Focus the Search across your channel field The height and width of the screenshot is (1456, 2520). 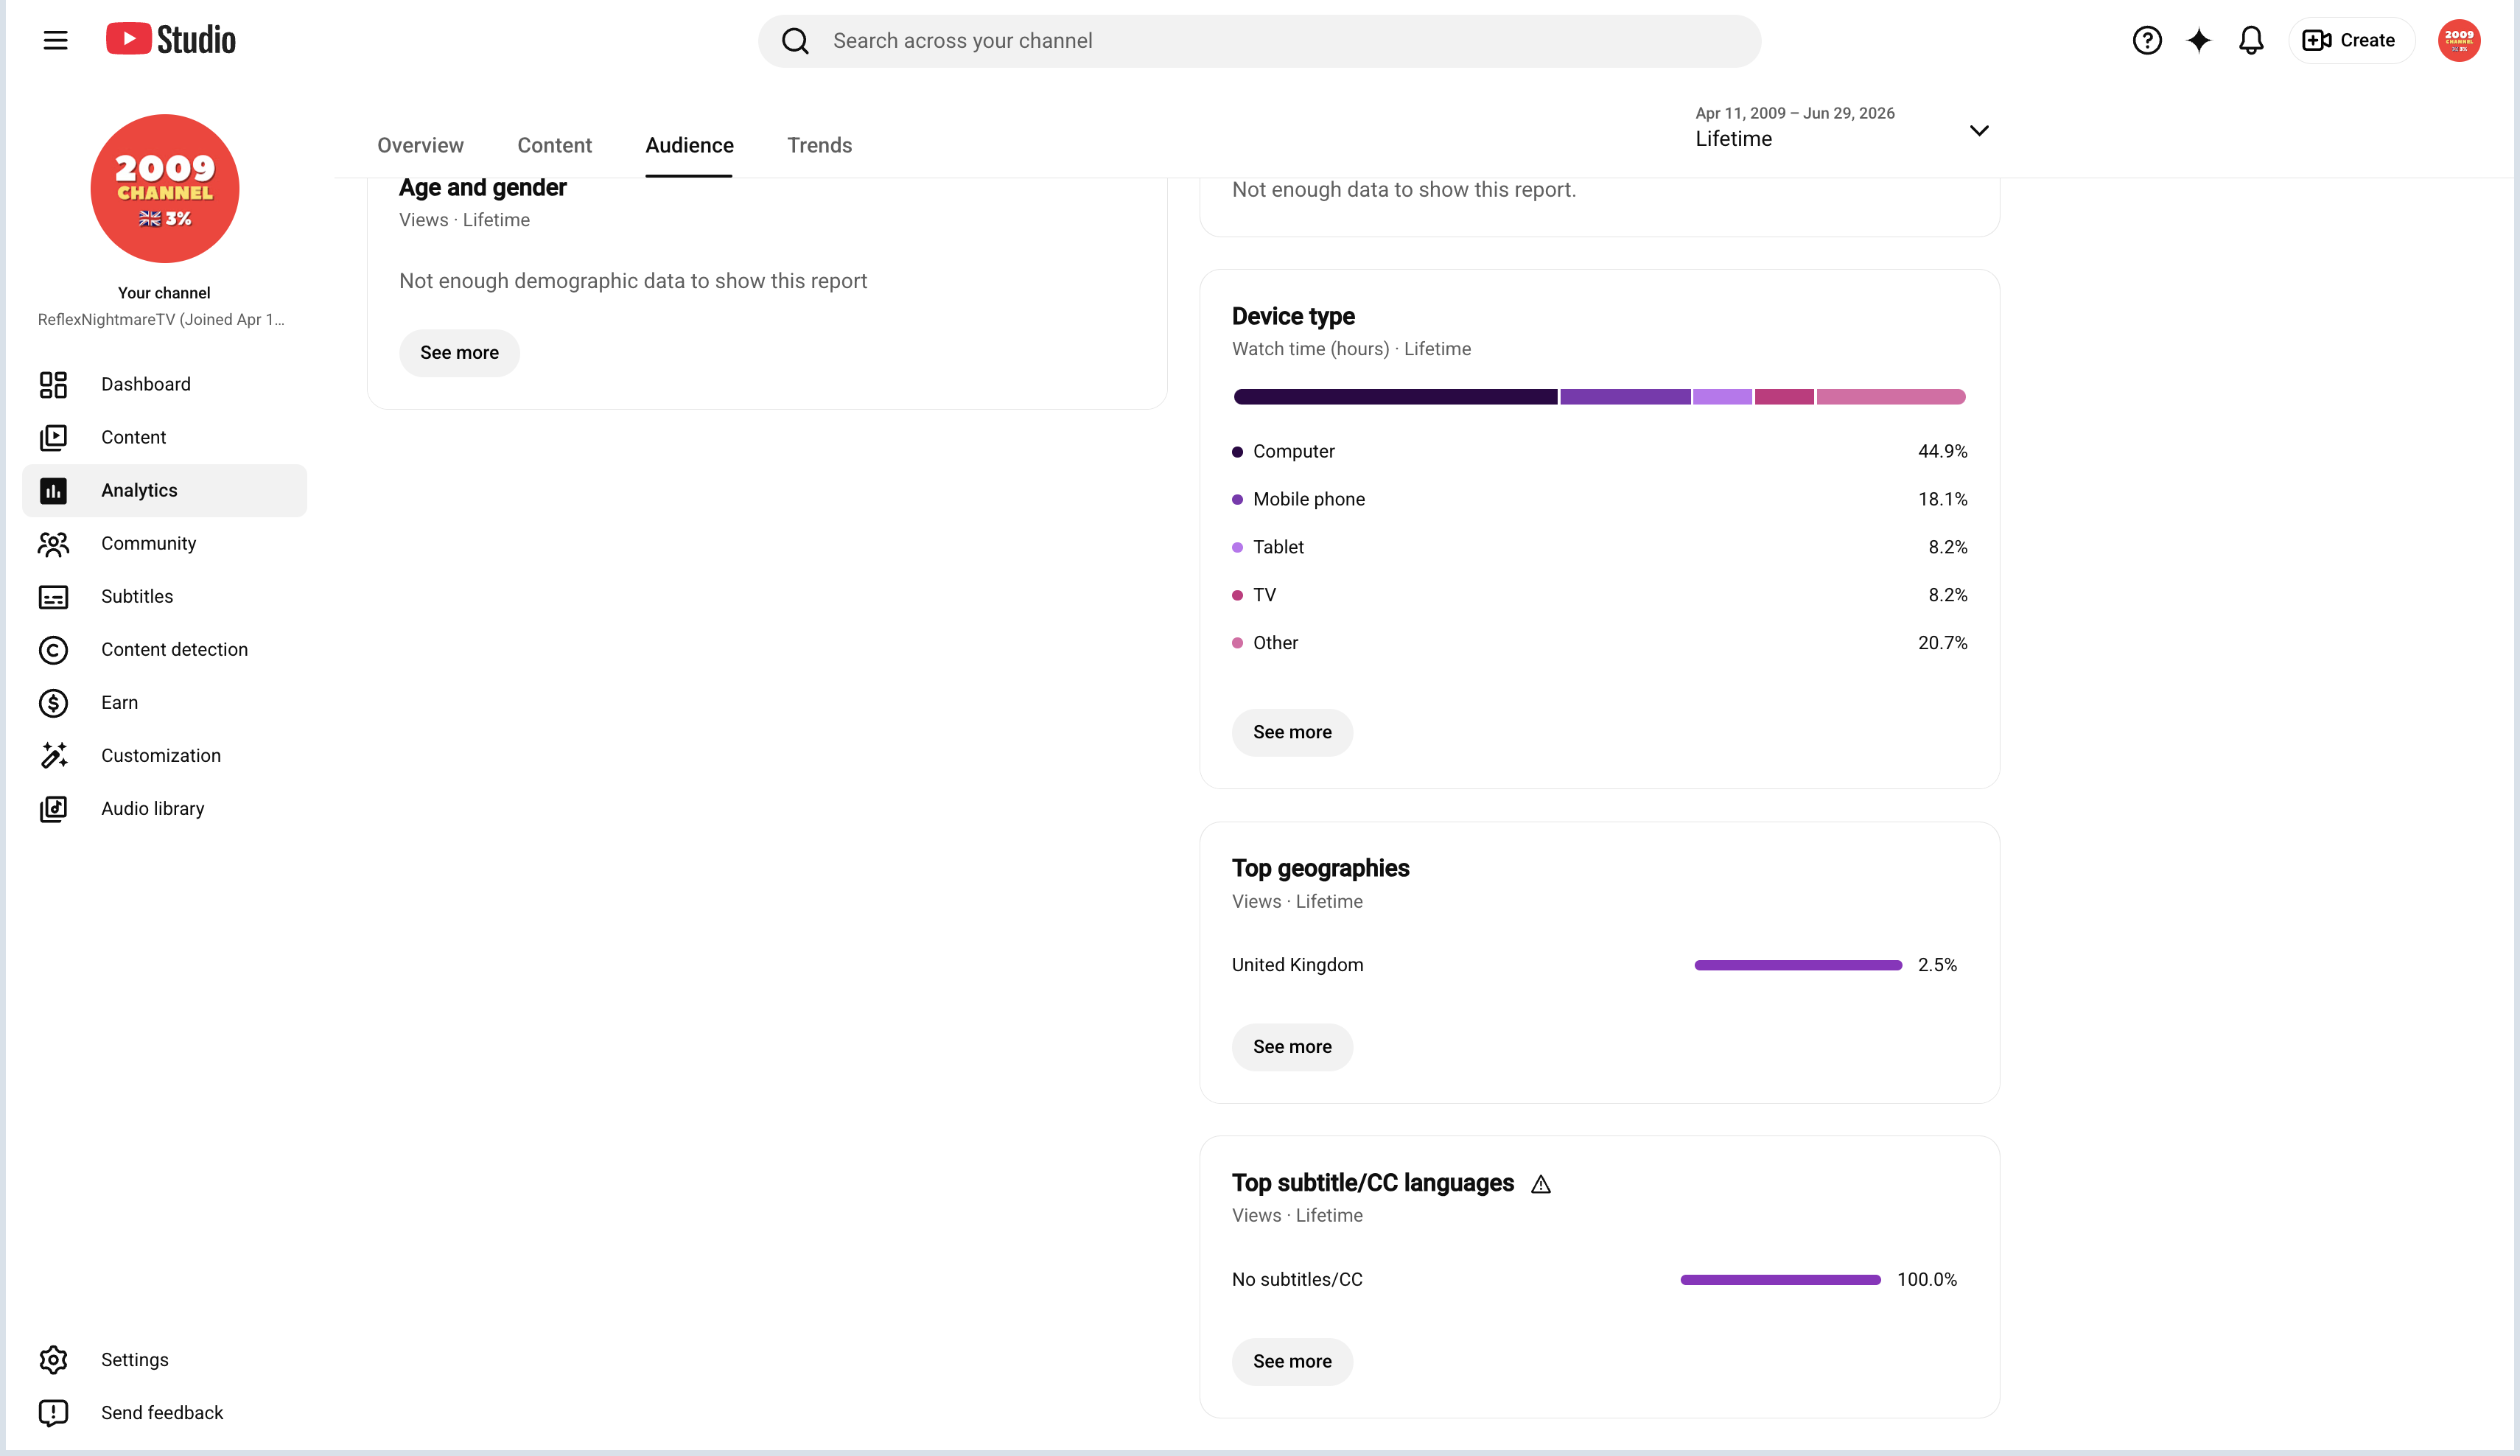pyautogui.click(x=1259, y=41)
